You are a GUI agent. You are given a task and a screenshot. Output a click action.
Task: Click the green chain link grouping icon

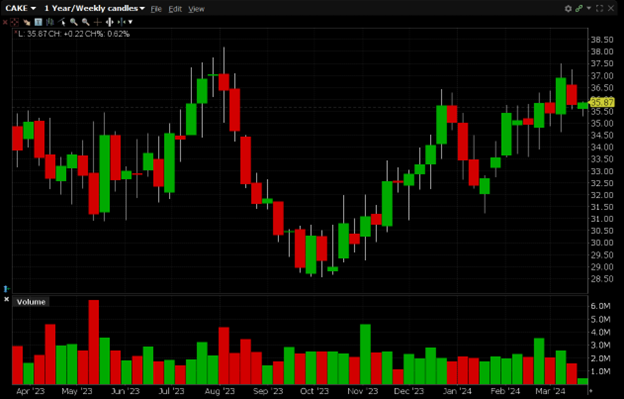[x=579, y=8]
